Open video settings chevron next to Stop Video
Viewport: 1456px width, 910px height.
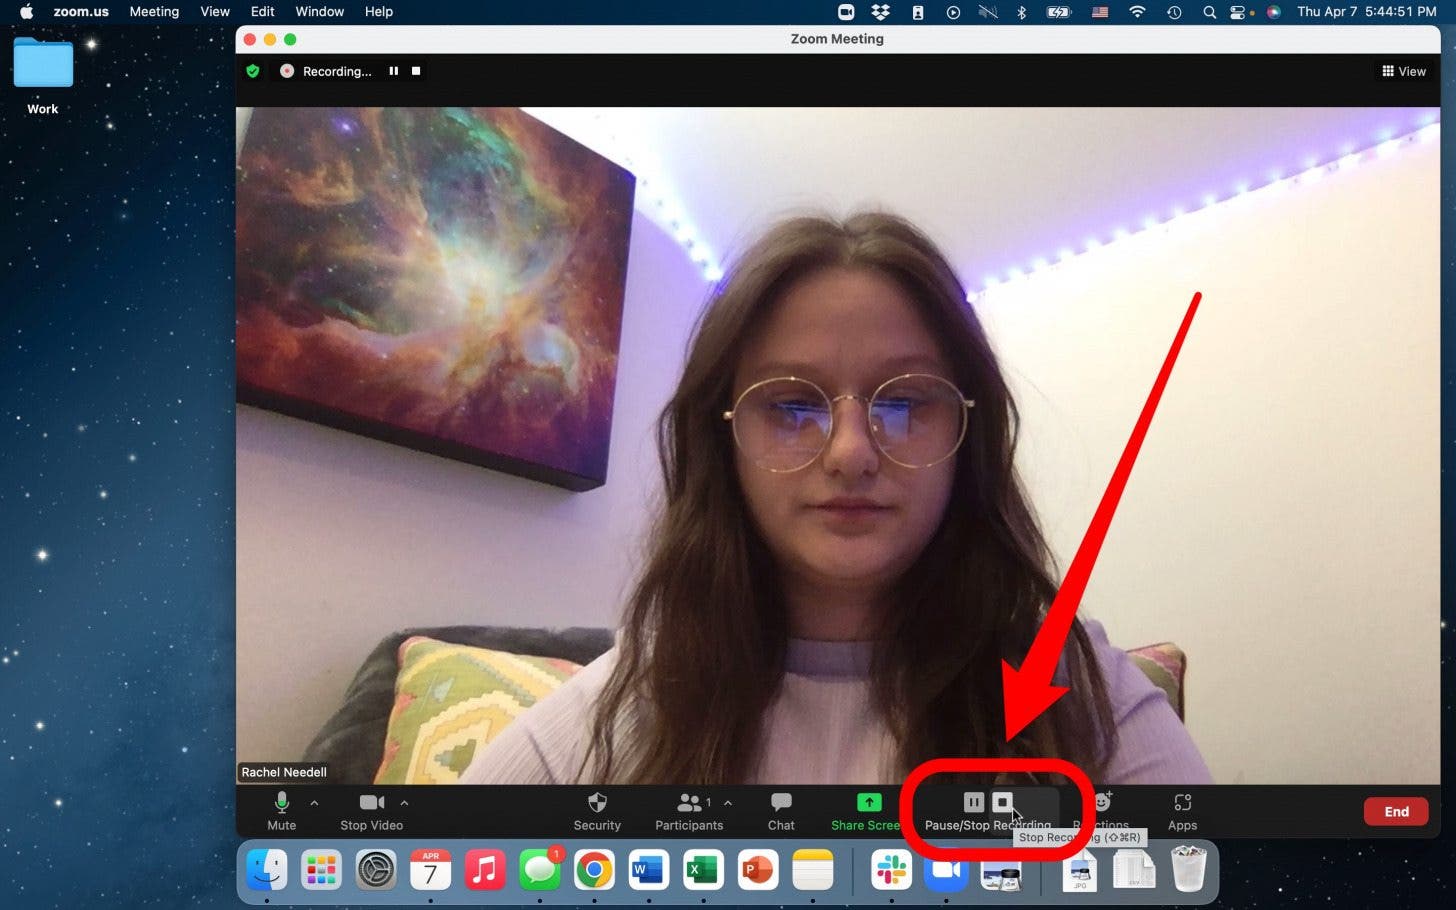404,803
